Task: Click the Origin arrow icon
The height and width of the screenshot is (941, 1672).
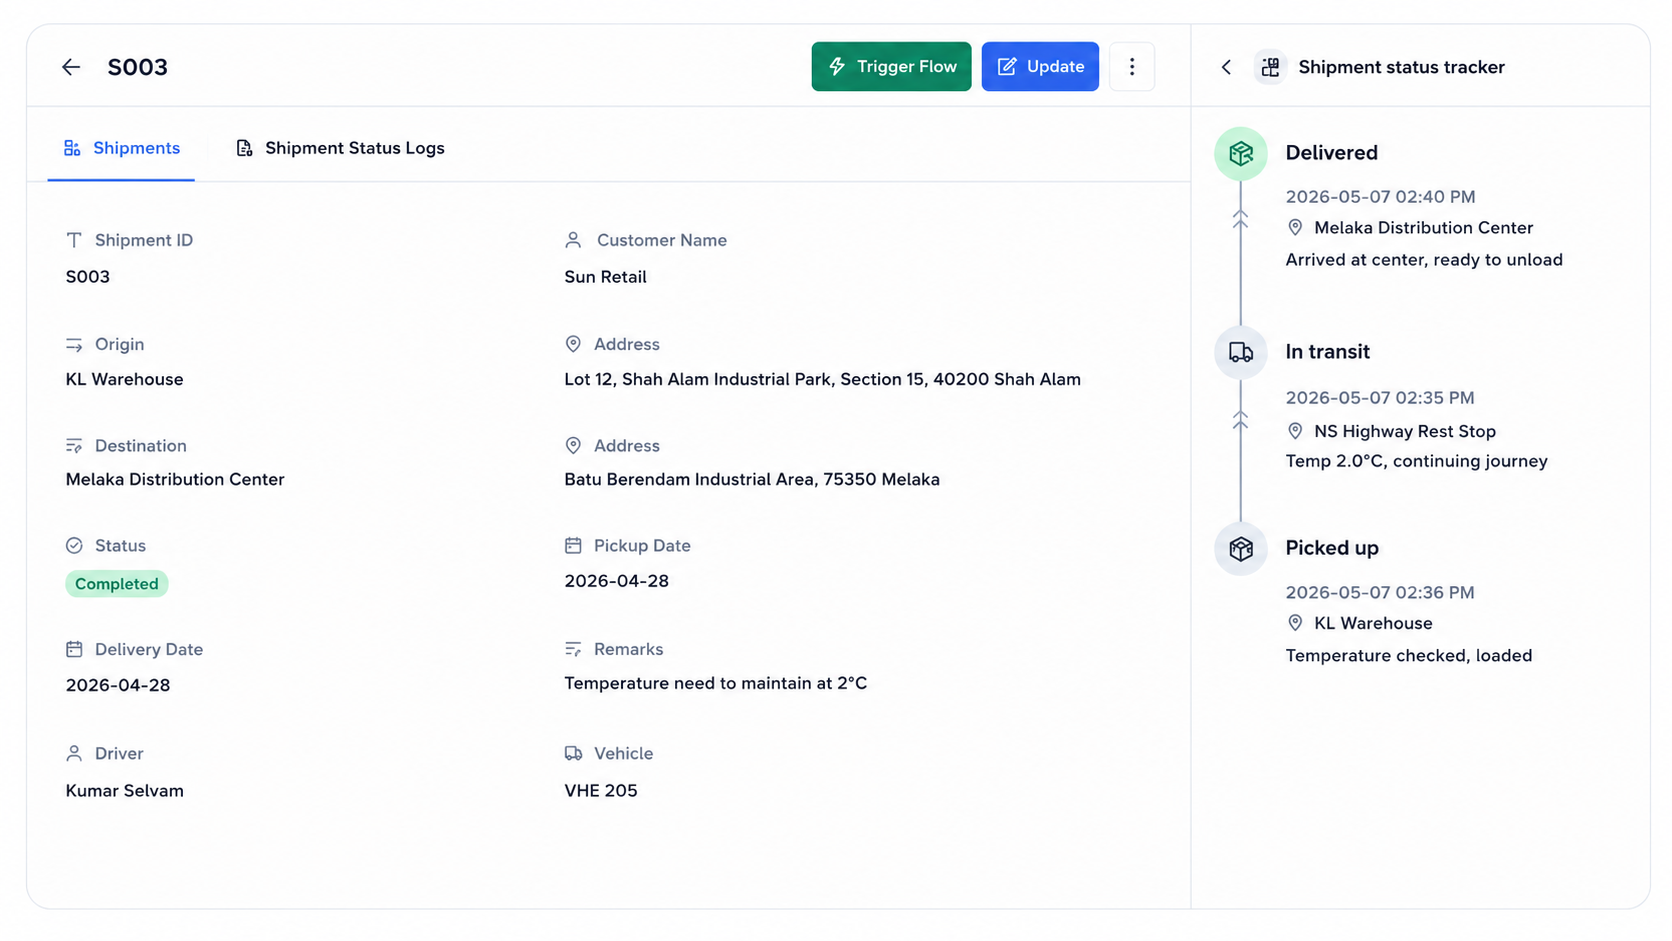Action: (x=74, y=344)
